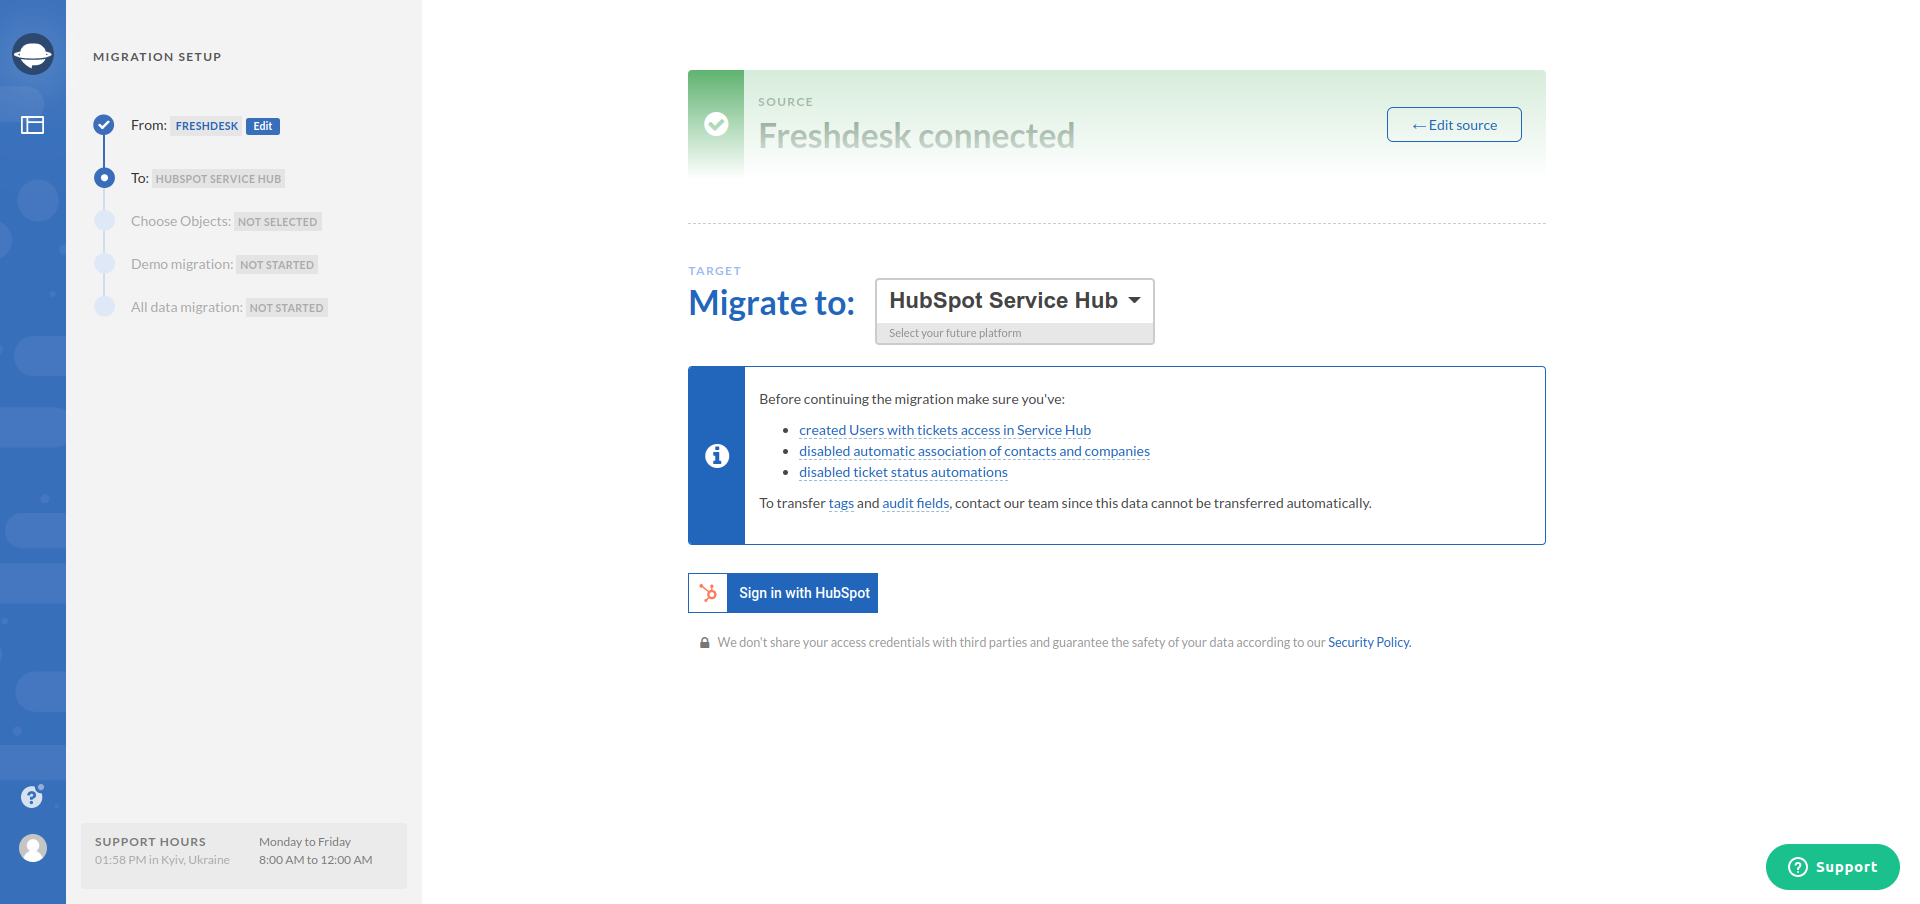Click the Choose Objects step circle

(x=104, y=221)
